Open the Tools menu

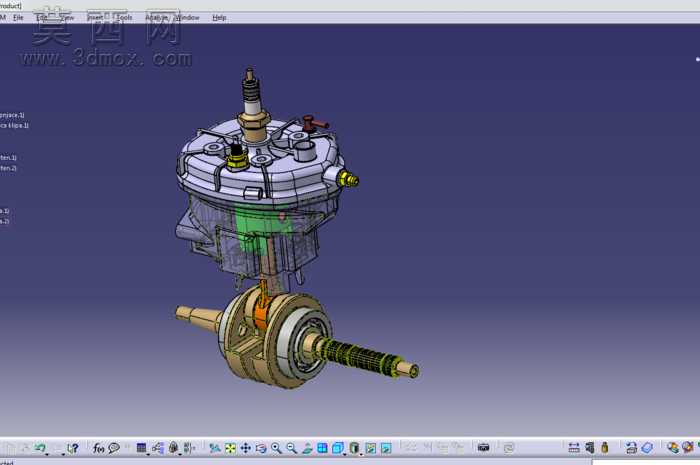[124, 17]
